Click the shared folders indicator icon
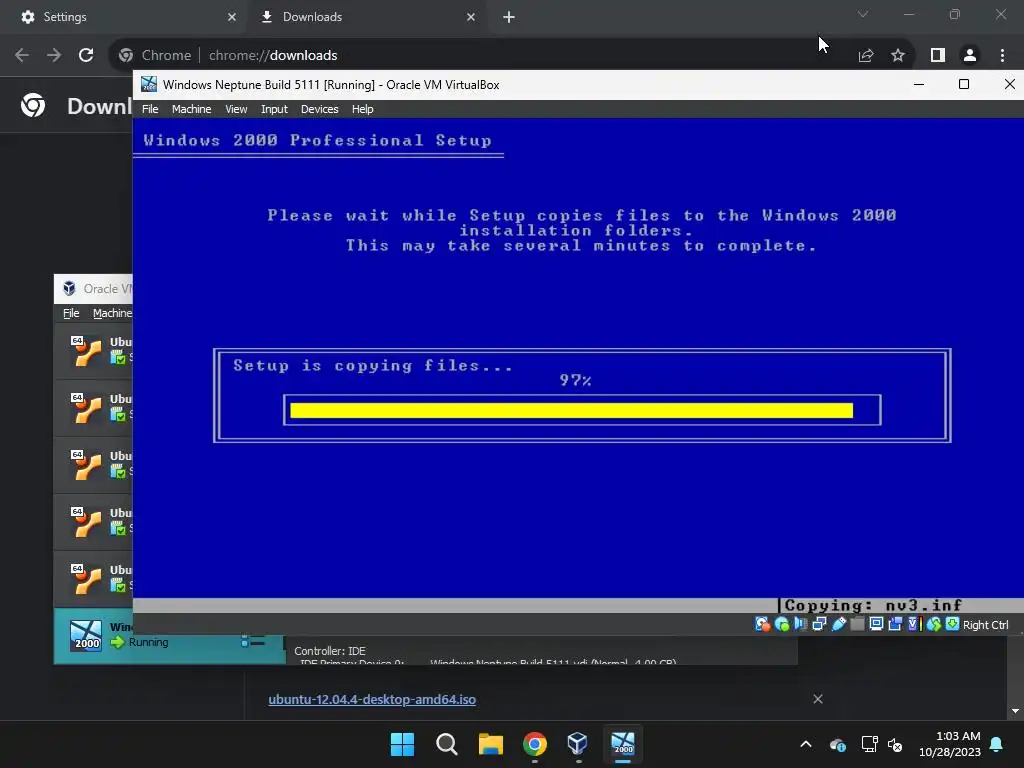 pos(857,624)
